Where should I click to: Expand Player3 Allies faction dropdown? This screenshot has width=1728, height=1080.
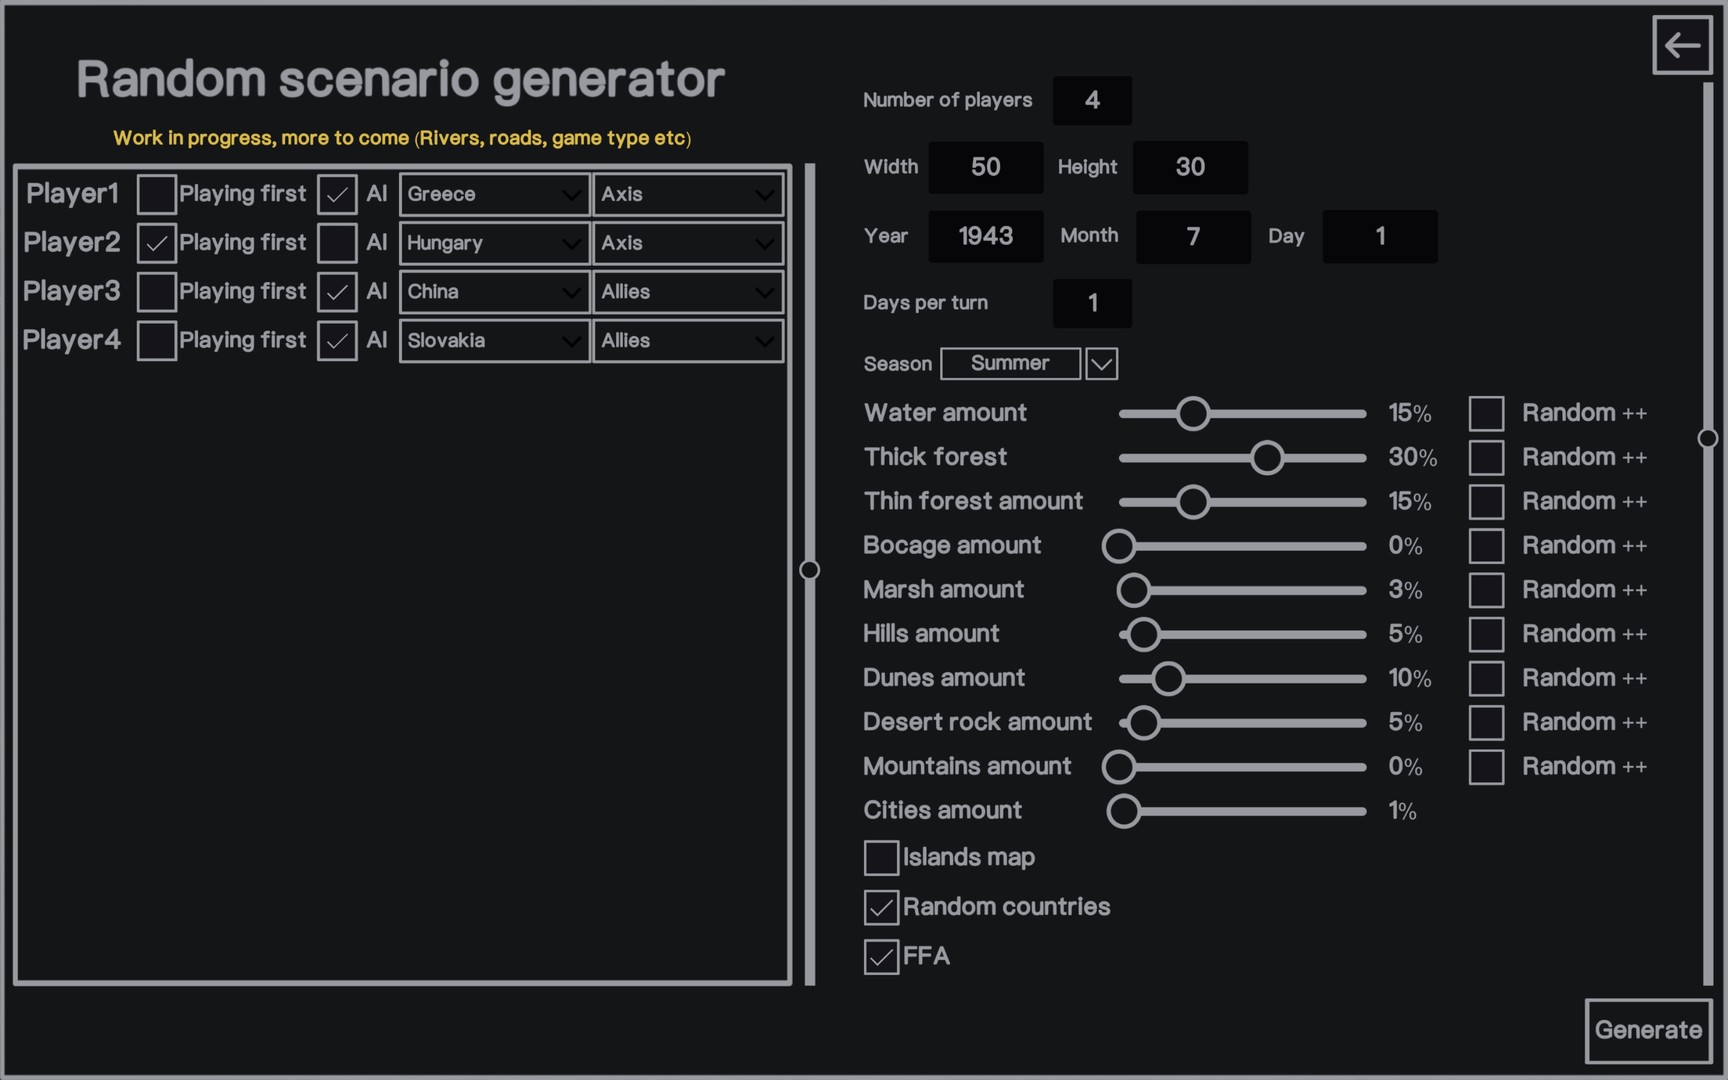coord(688,292)
